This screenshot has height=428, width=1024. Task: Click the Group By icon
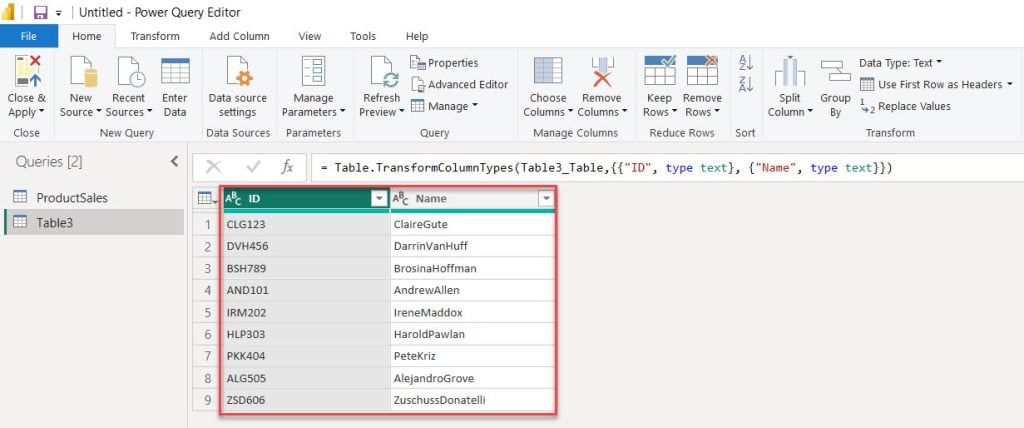click(835, 71)
